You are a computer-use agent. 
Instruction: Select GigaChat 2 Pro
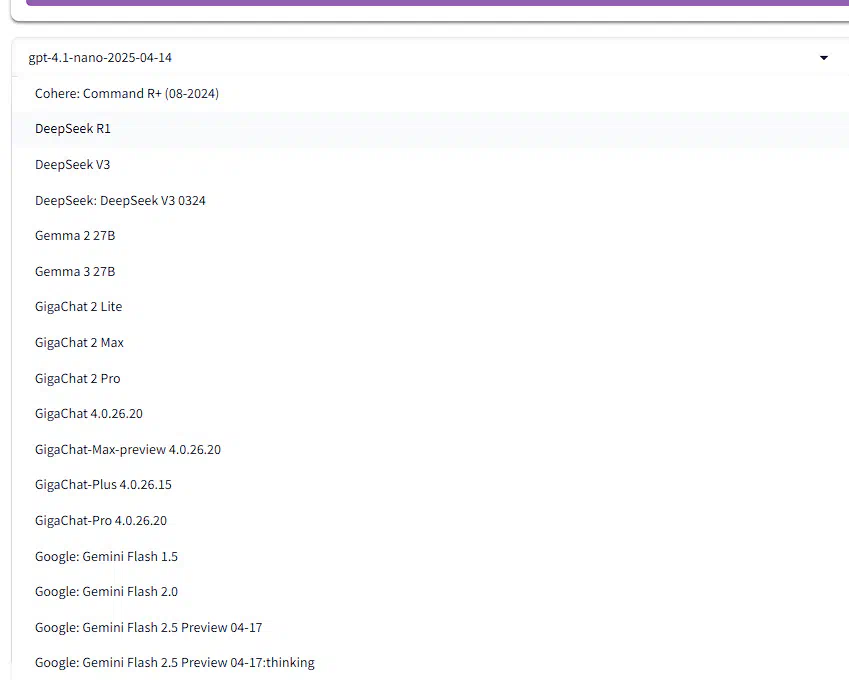pos(430,378)
